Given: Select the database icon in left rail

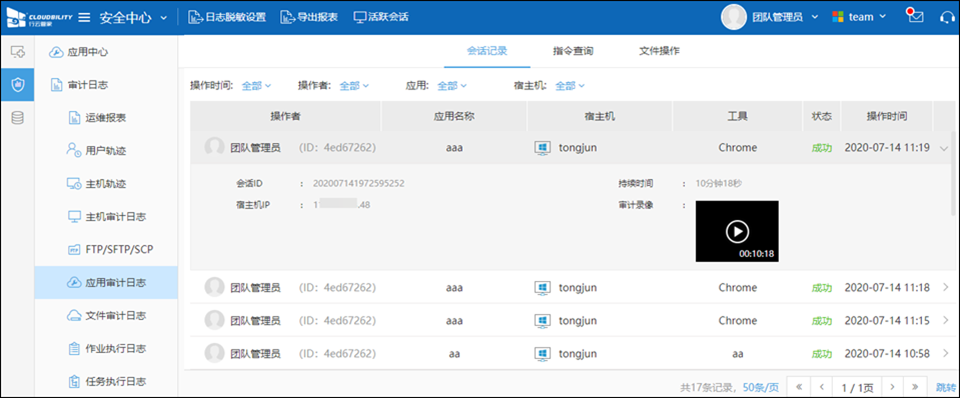Looking at the screenshot, I should coord(17,118).
